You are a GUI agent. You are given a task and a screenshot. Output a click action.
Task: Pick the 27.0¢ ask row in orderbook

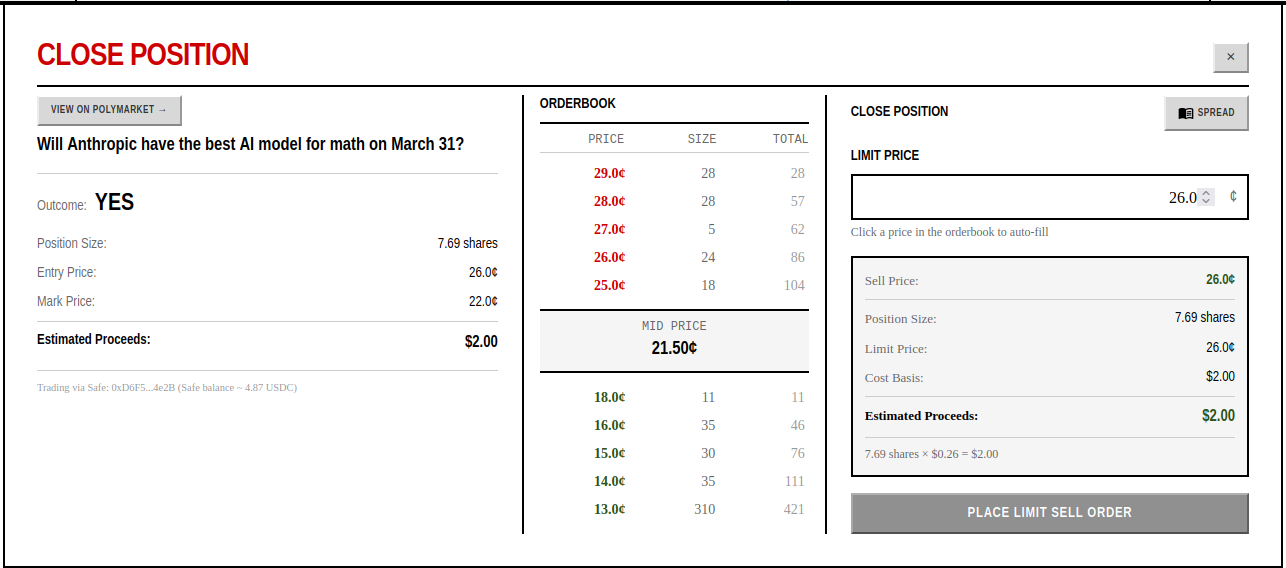click(609, 229)
